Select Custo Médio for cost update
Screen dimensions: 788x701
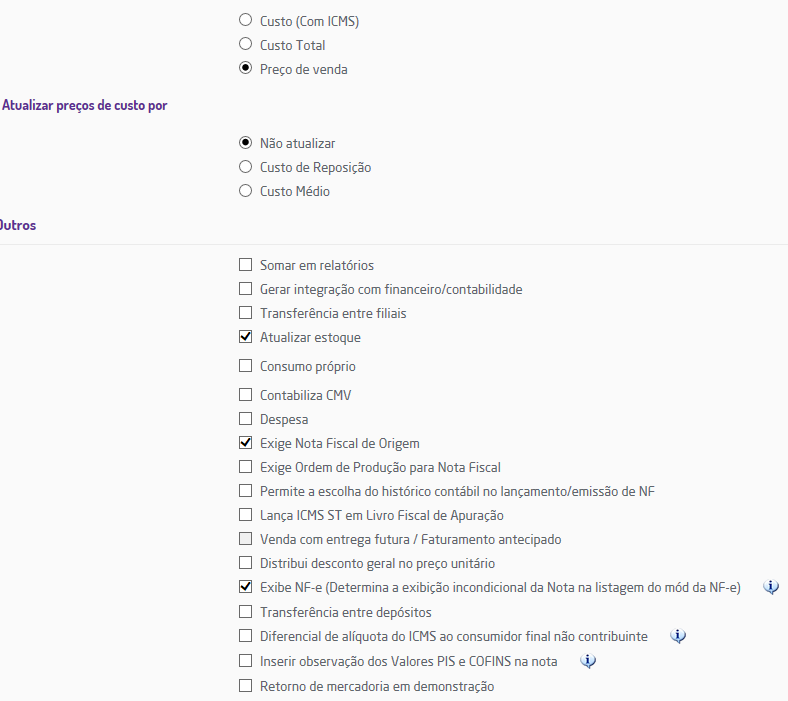tap(246, 191)
